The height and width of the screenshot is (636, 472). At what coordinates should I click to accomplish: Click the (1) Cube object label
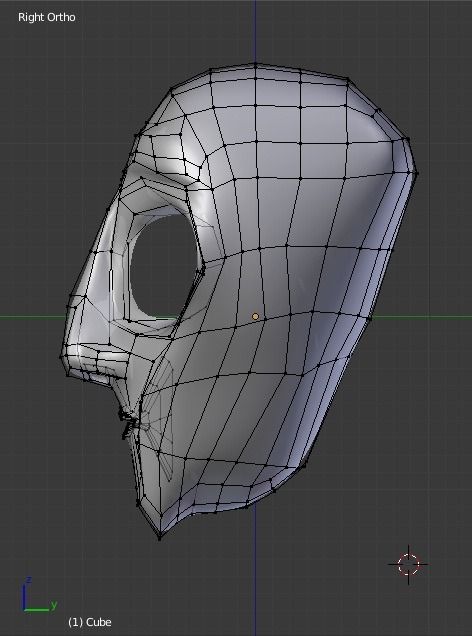90,622
